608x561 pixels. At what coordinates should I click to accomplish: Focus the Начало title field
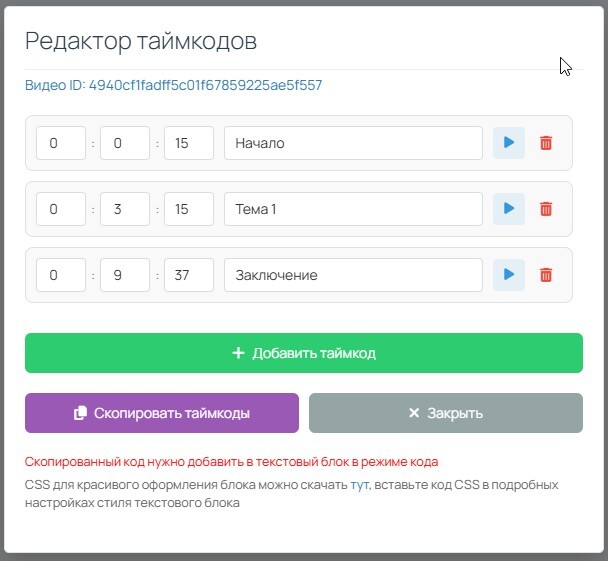coord(353,143)
